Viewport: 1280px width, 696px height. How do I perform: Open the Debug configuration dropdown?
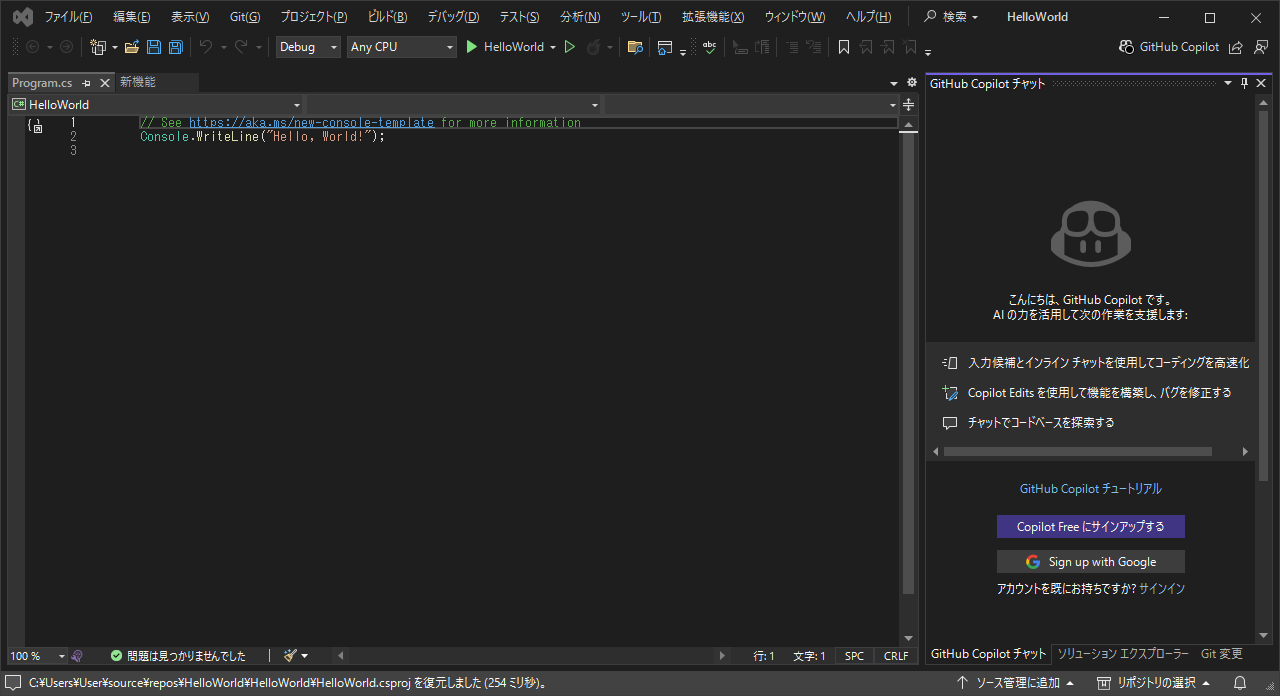click(308, 47)
